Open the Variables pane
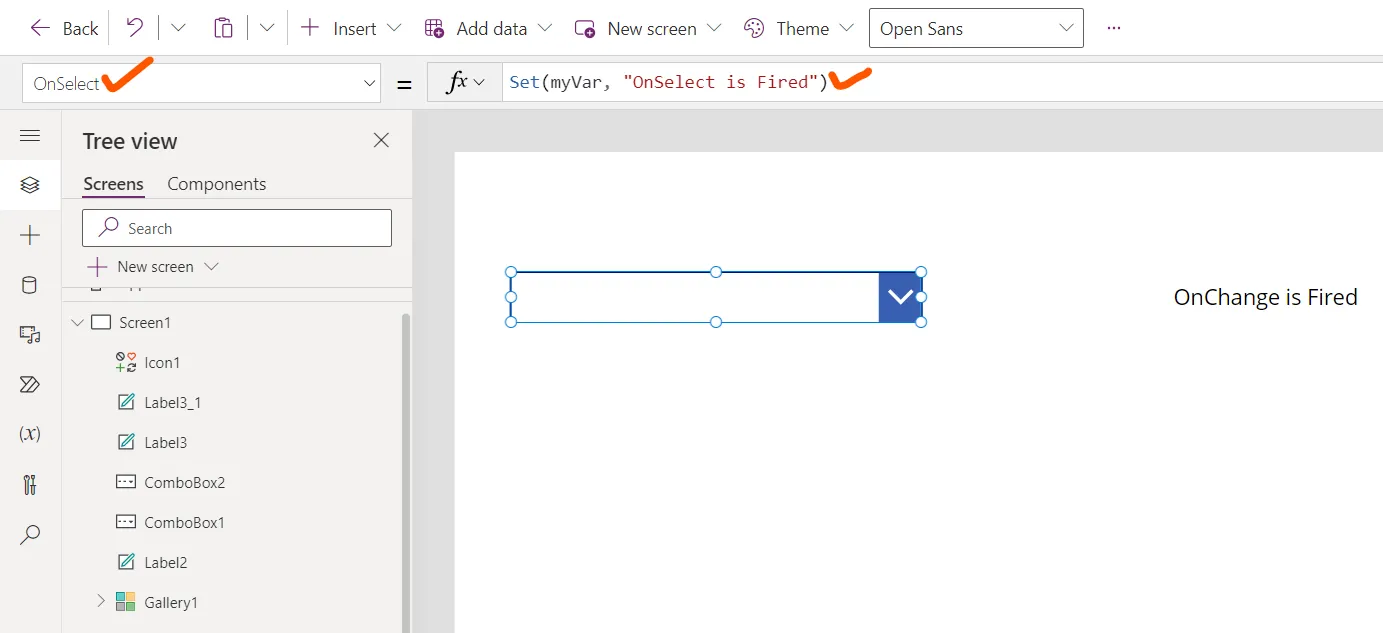 pos(30,433)
